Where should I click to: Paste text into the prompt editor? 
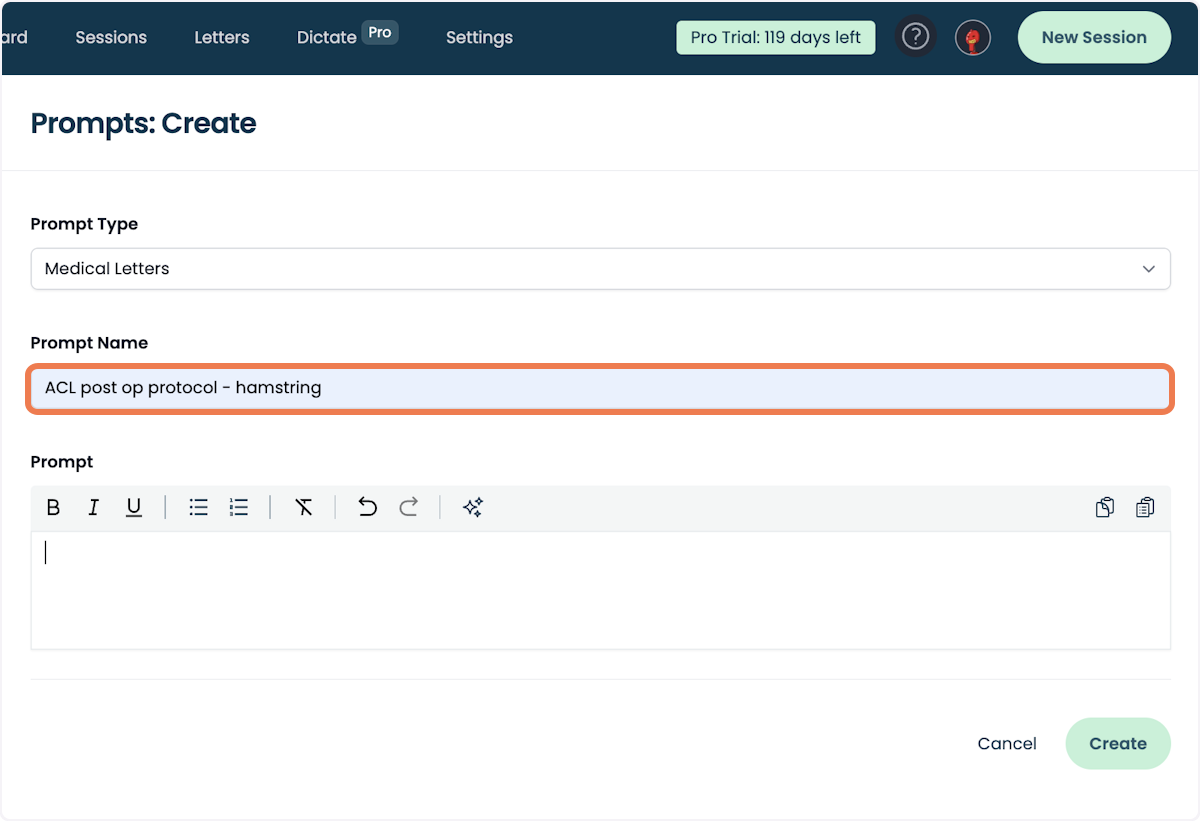tap(1145, 507)
